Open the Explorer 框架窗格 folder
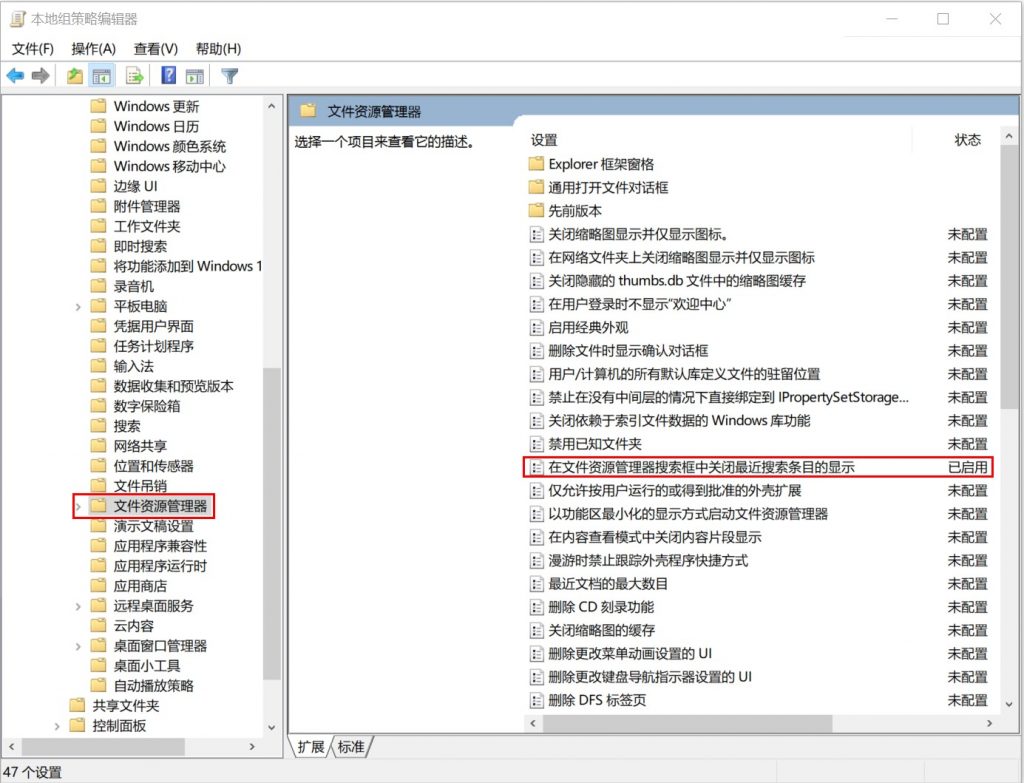Viewport: 1024px width, 783px height. pyautogui.click(x=600, y=164)
